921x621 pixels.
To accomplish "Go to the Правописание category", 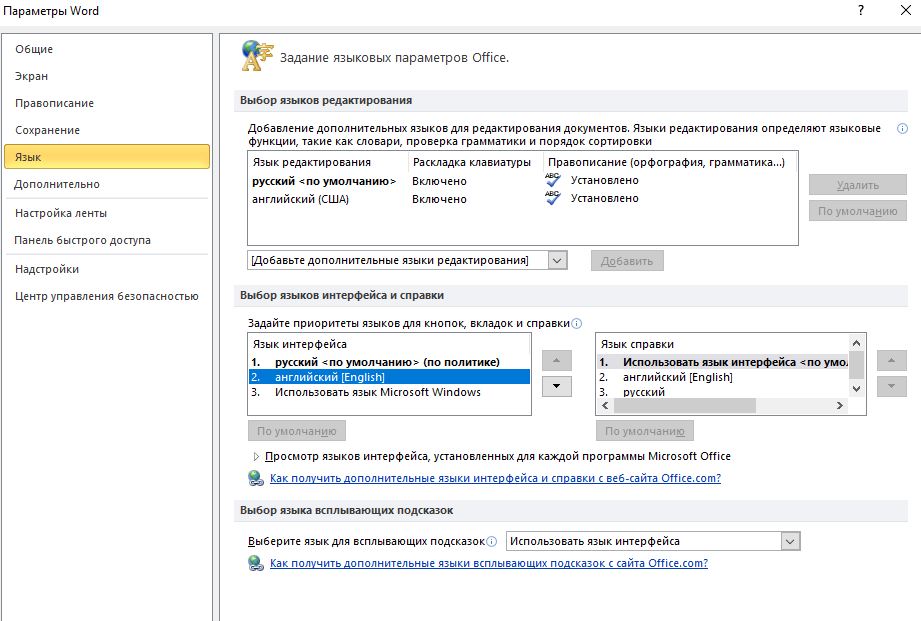I will click(x=106, y=103).
